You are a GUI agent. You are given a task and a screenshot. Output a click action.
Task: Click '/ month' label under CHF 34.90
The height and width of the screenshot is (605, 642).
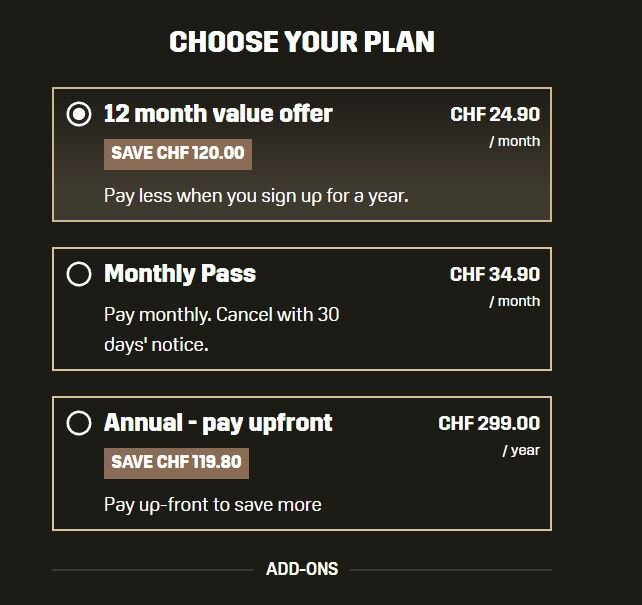[x=514, y=301]
